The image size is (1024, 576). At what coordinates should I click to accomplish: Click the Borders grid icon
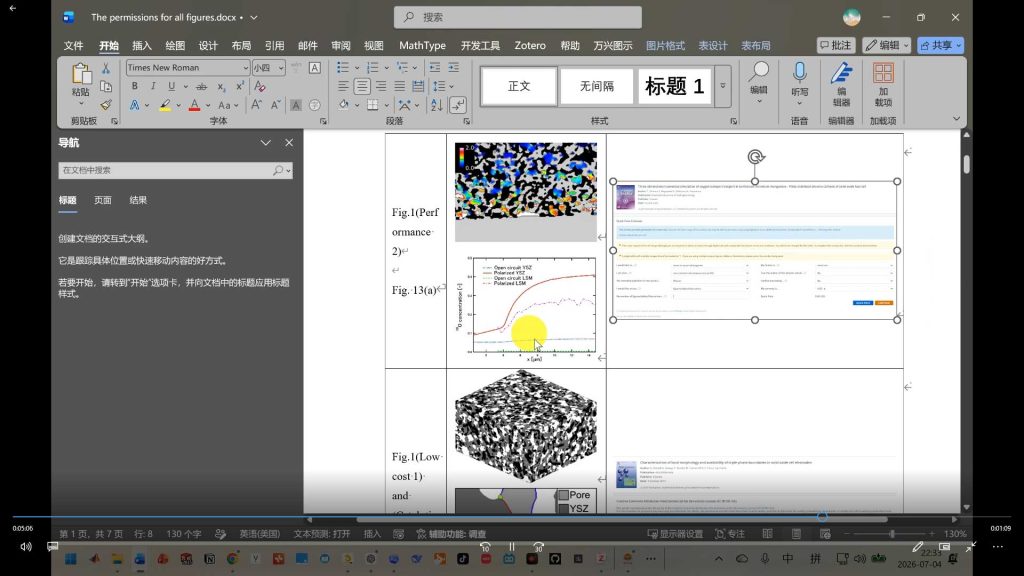[x=372, y=104]
